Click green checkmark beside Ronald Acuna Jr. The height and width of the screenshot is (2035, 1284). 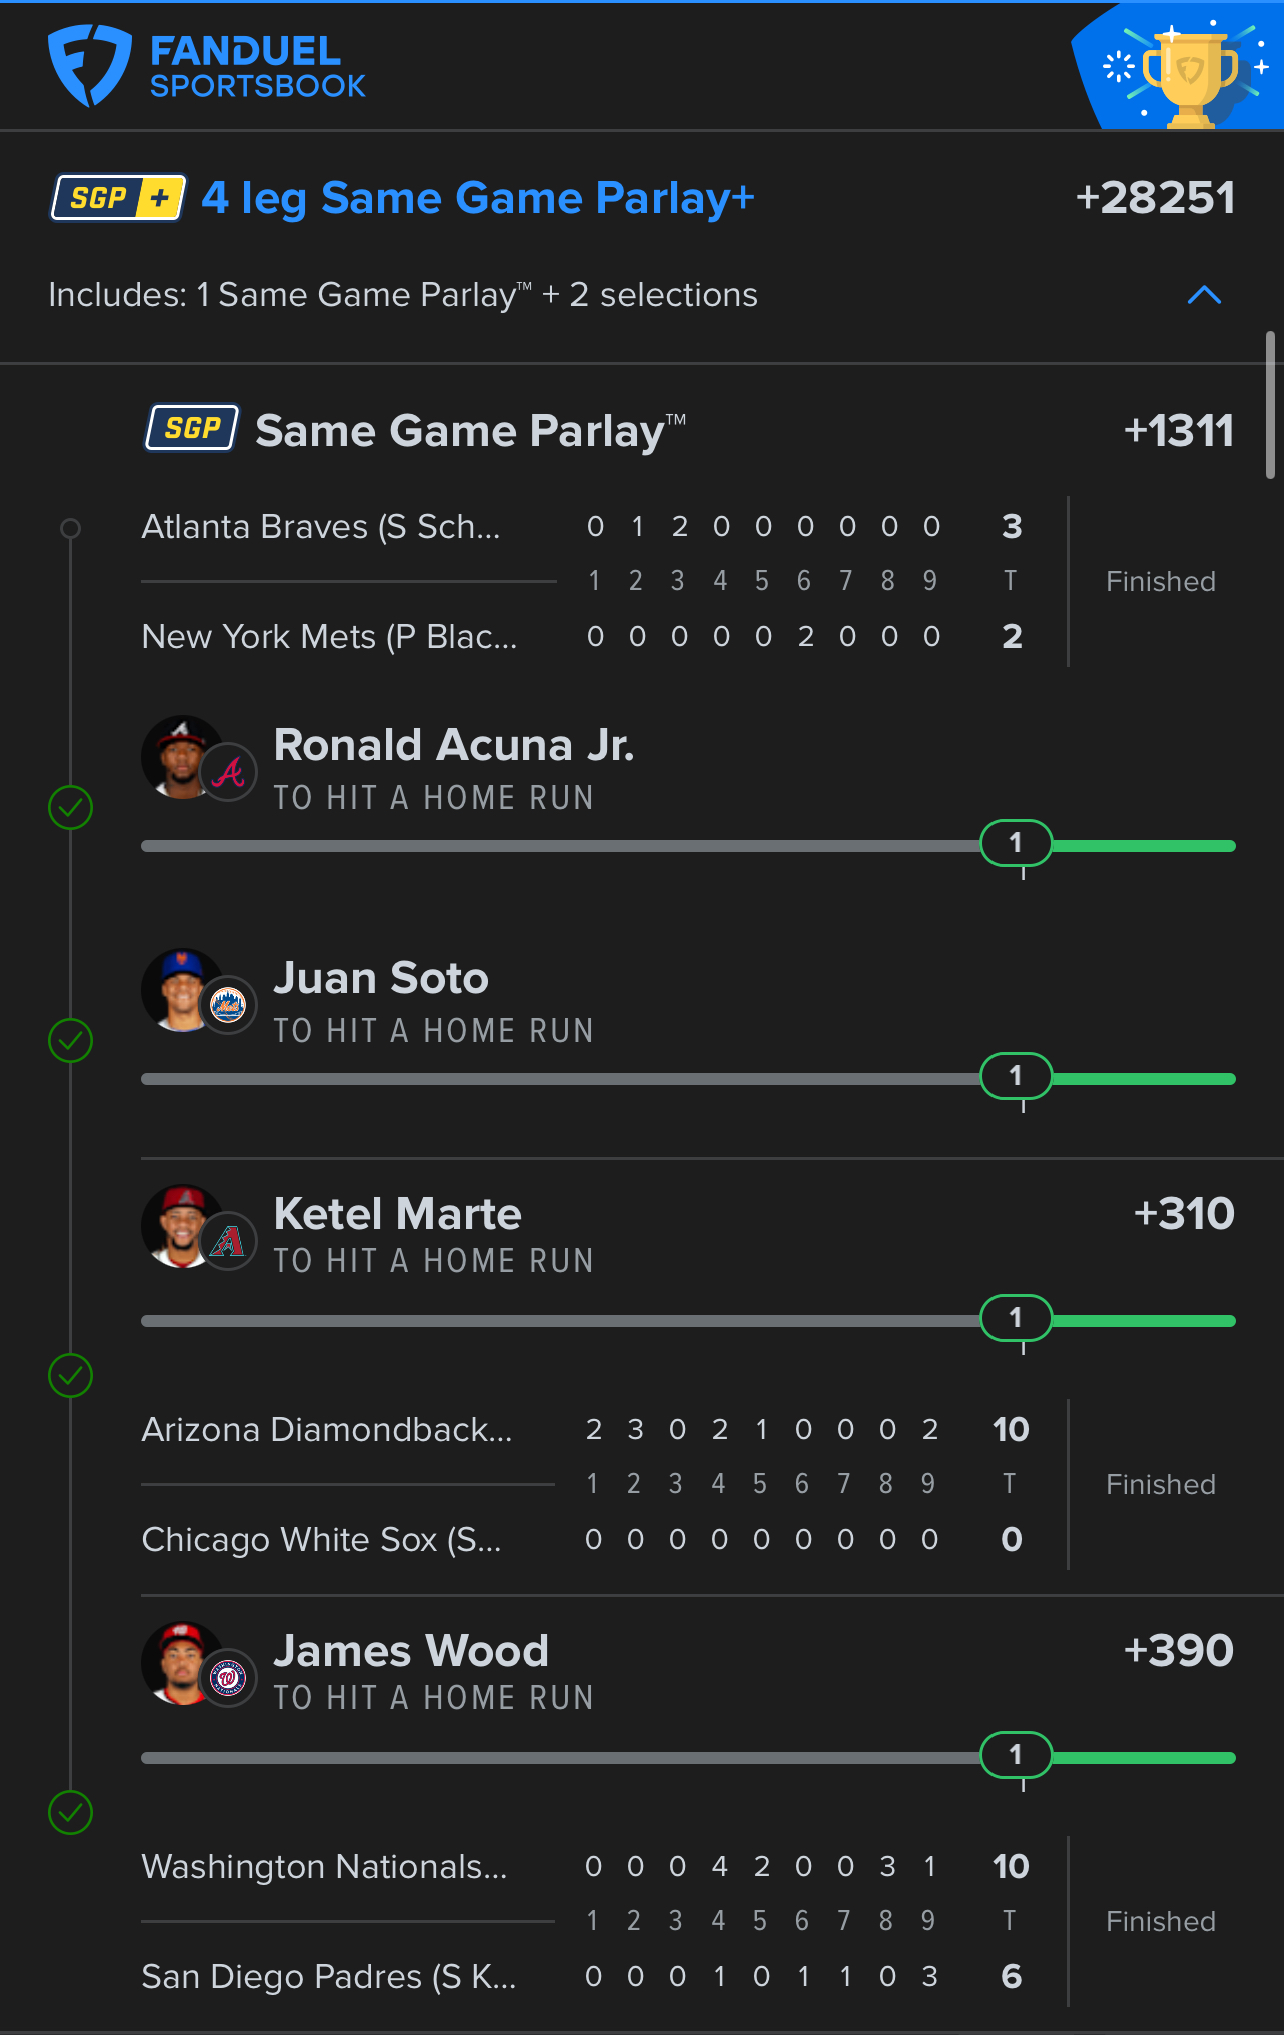pyautogui.click(x=71, y=807)
